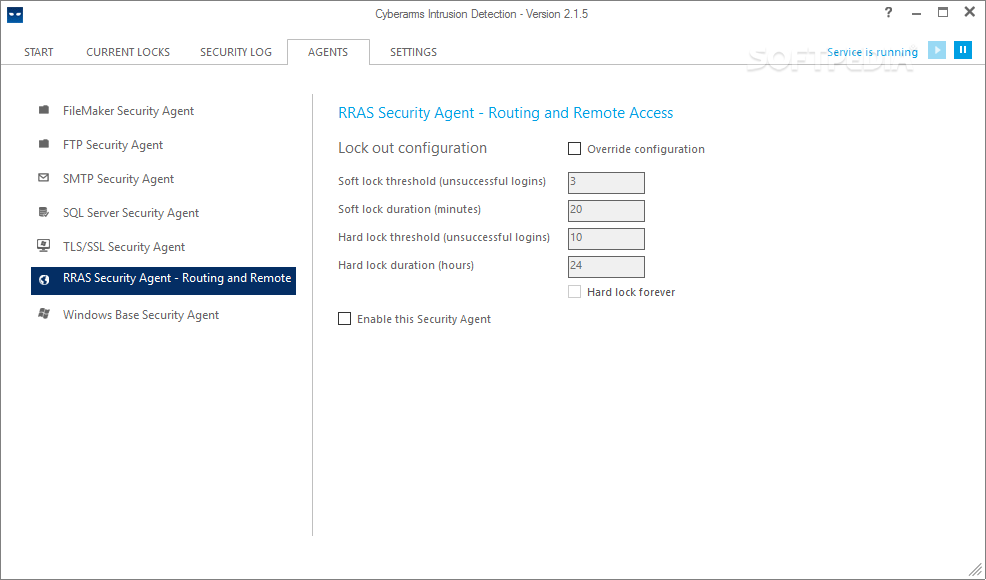Click the Soft lock threshold field

(x=606, y=182)
